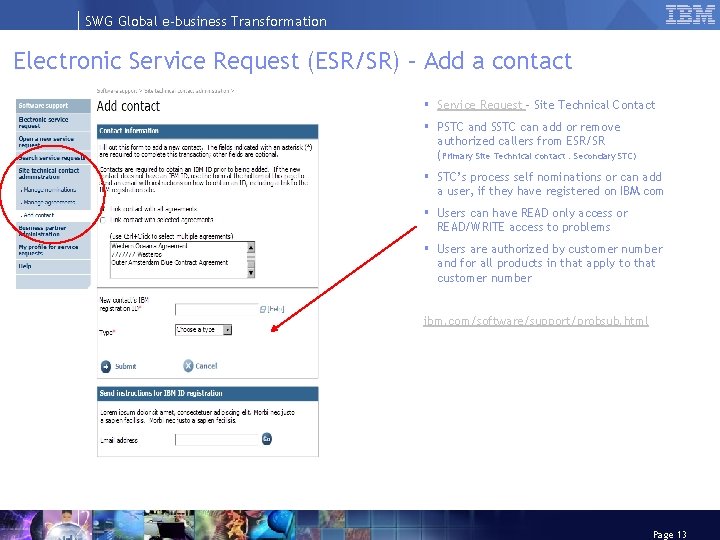
Task: Click the X icon next to Cancel
Action: [188, 366]
